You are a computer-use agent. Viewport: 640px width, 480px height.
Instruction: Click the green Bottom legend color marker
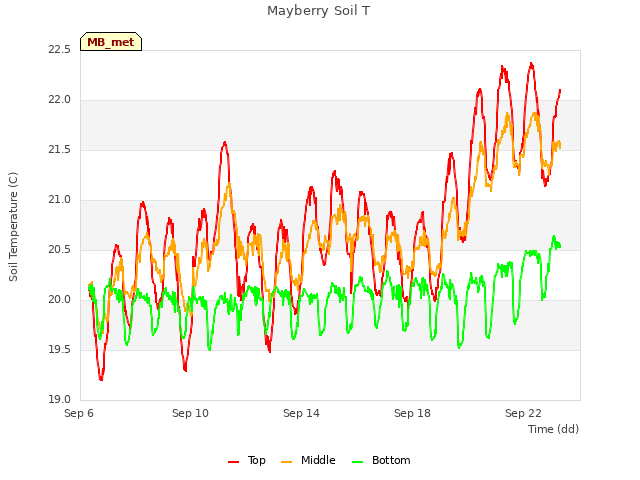pos(357,462)
